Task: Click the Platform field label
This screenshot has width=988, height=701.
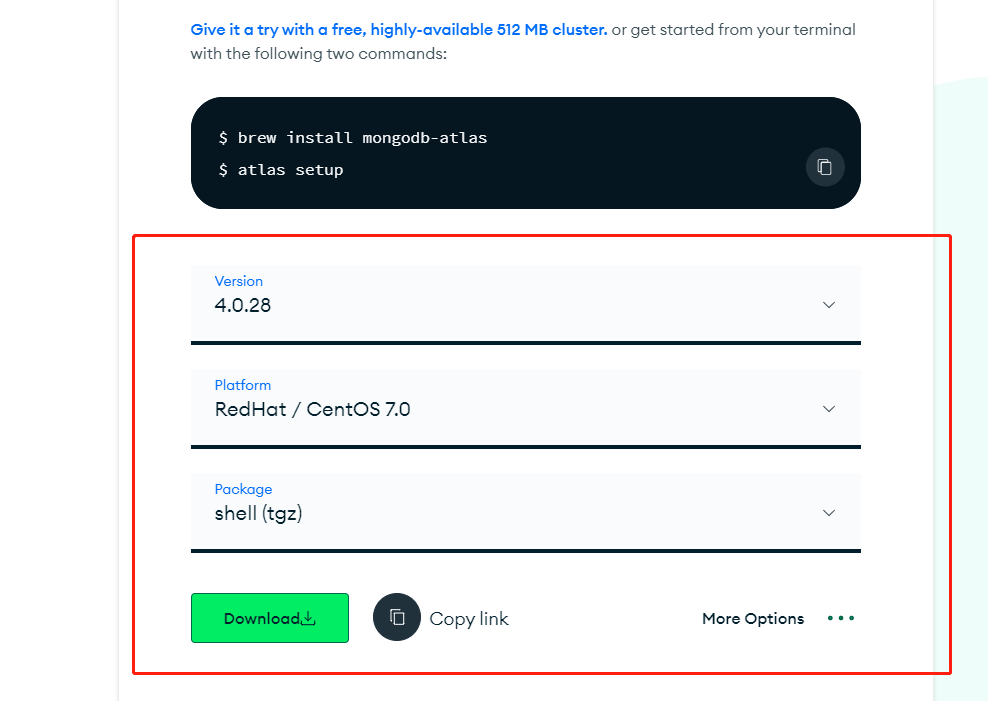Action: (x=243, y=385)
